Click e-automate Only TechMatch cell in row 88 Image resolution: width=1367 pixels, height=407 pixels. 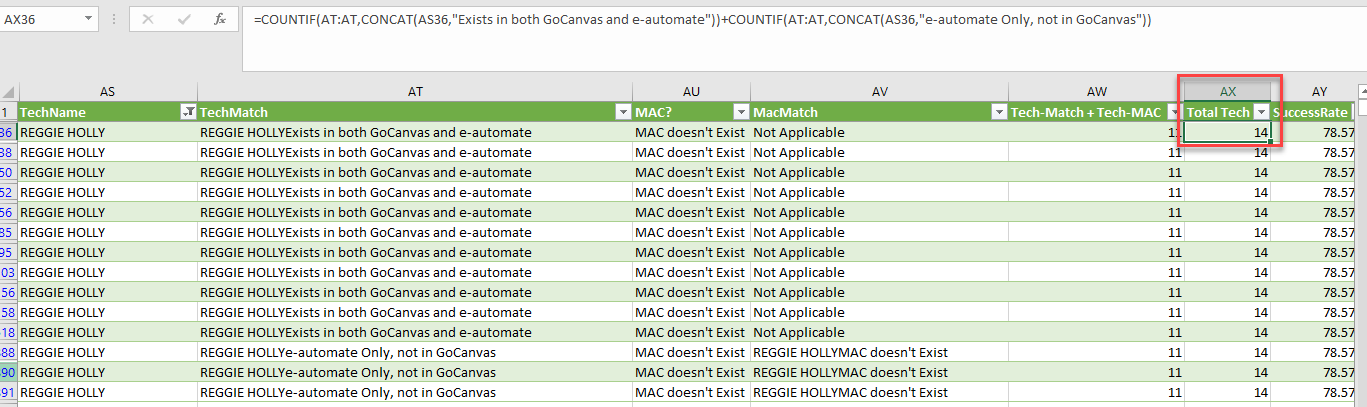[415, 352]
